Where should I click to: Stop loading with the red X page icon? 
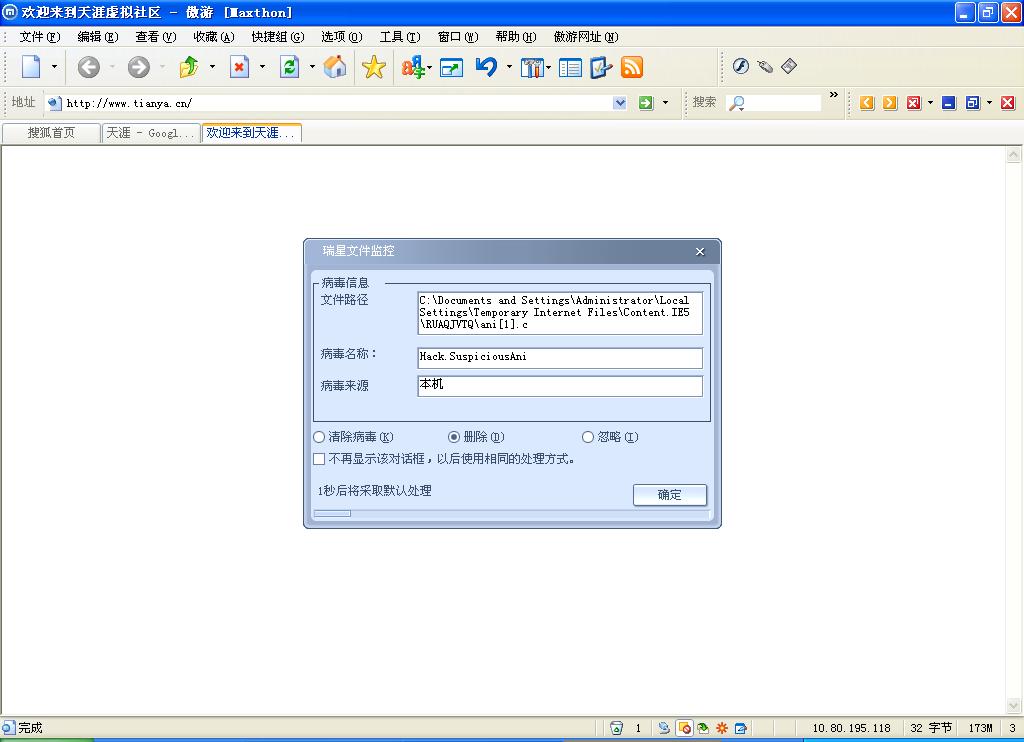click(x=240, y=67)
